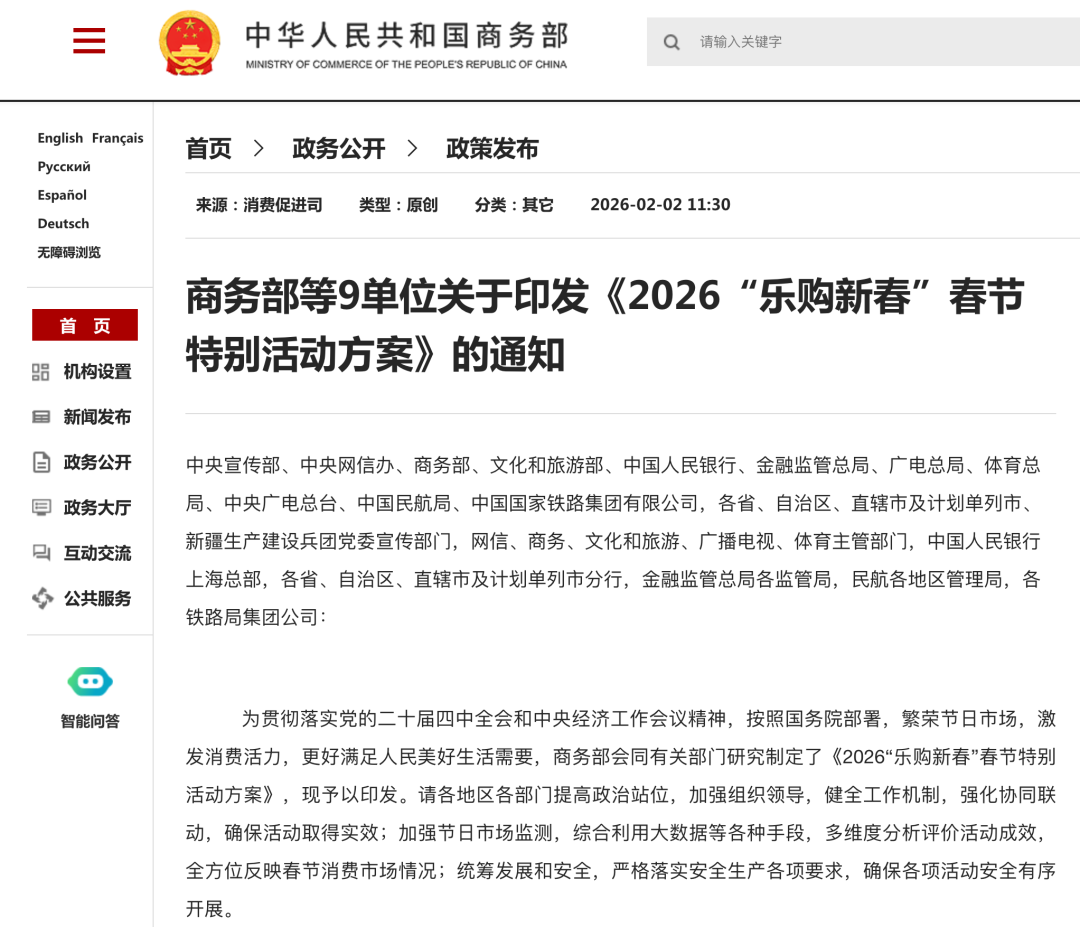Switch site language to Deutsch
This screenshot has width=1080, height=927.
click(x=63, y=223)
